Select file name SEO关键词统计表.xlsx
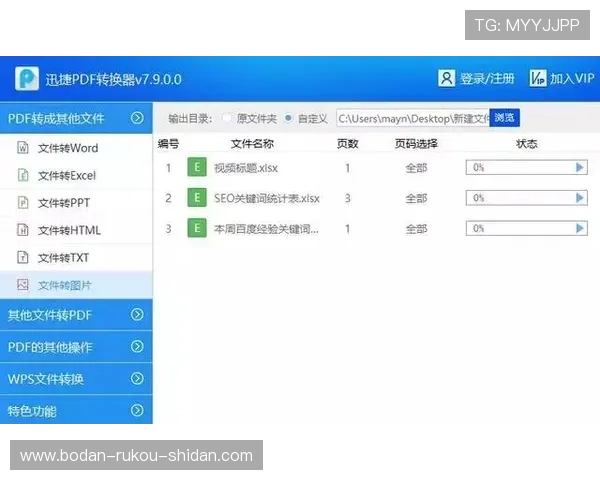This screenshot has height=480, width=600. 267,198
